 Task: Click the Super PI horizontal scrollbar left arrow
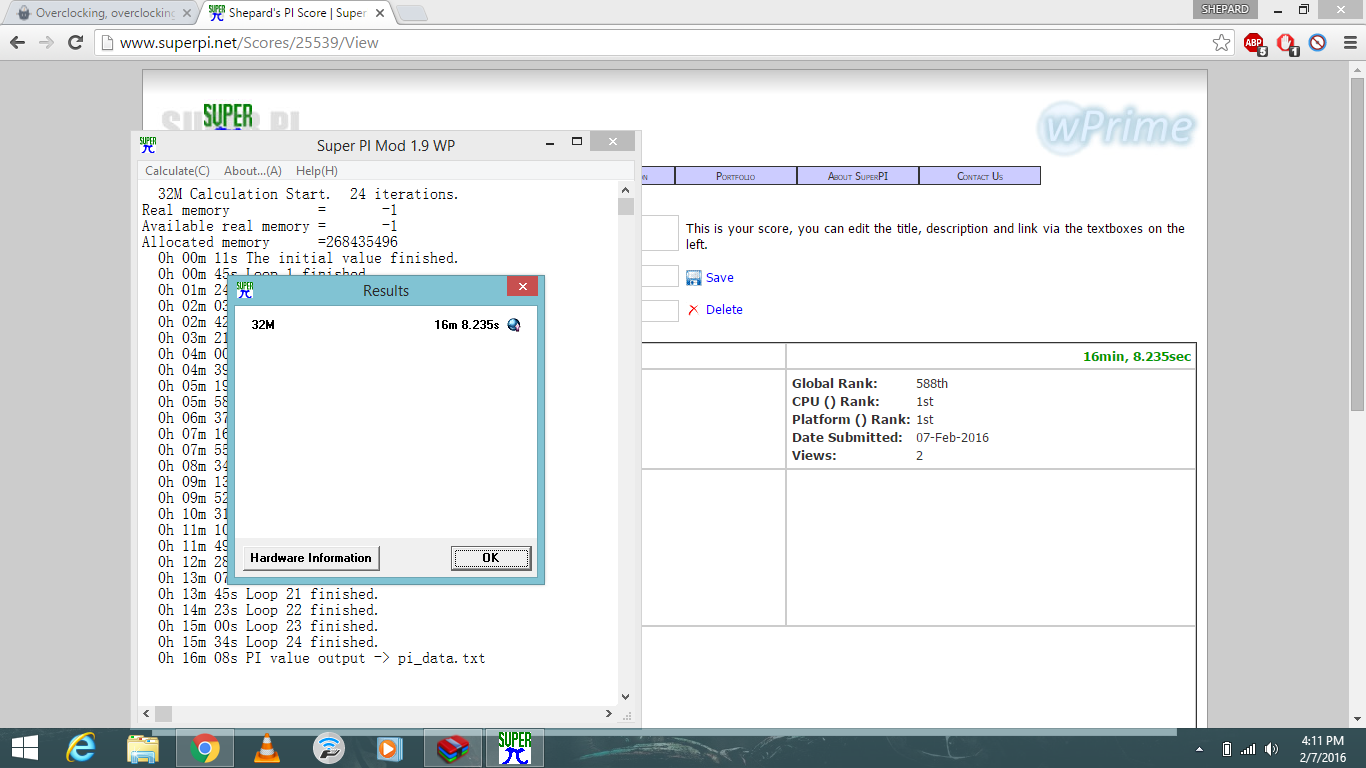tap(146, 714)
